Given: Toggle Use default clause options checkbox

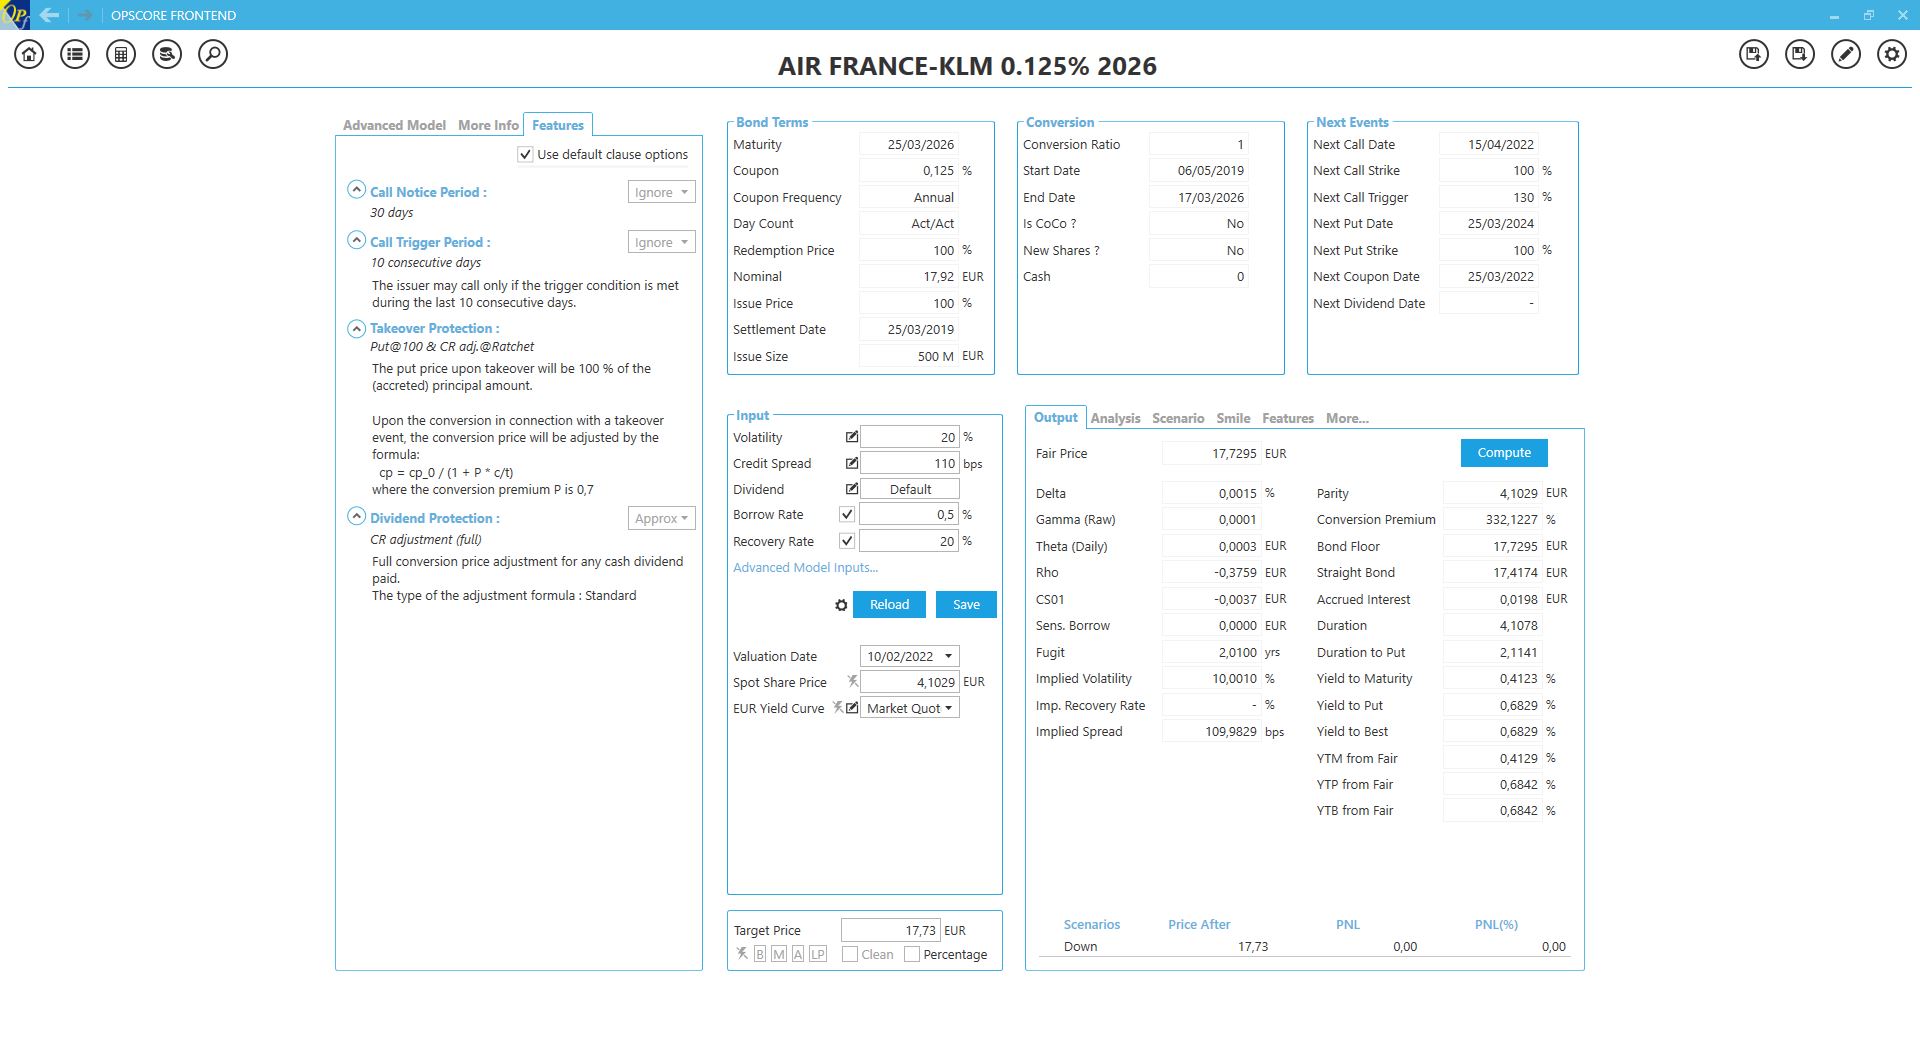Looking at the screenshot, I should [525, 154].
